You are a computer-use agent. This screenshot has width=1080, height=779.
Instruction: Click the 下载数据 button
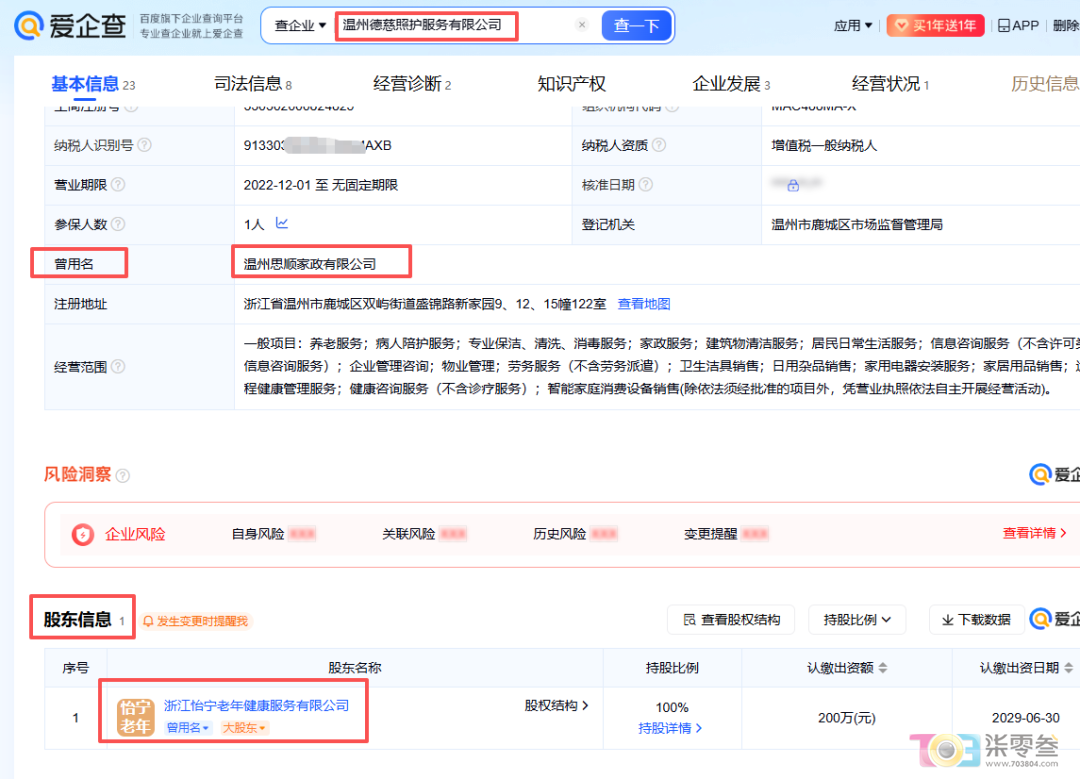tap(976, 620)
